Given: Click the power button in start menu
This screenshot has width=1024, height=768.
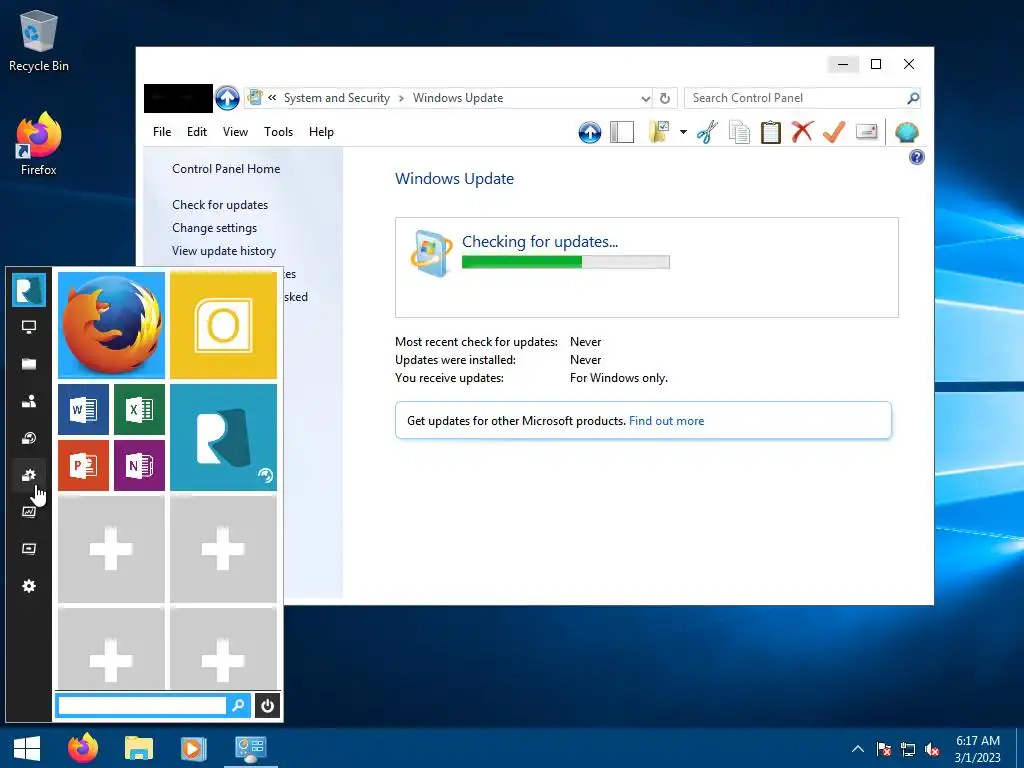Looking at the screenshot, I should pos(267,706).
